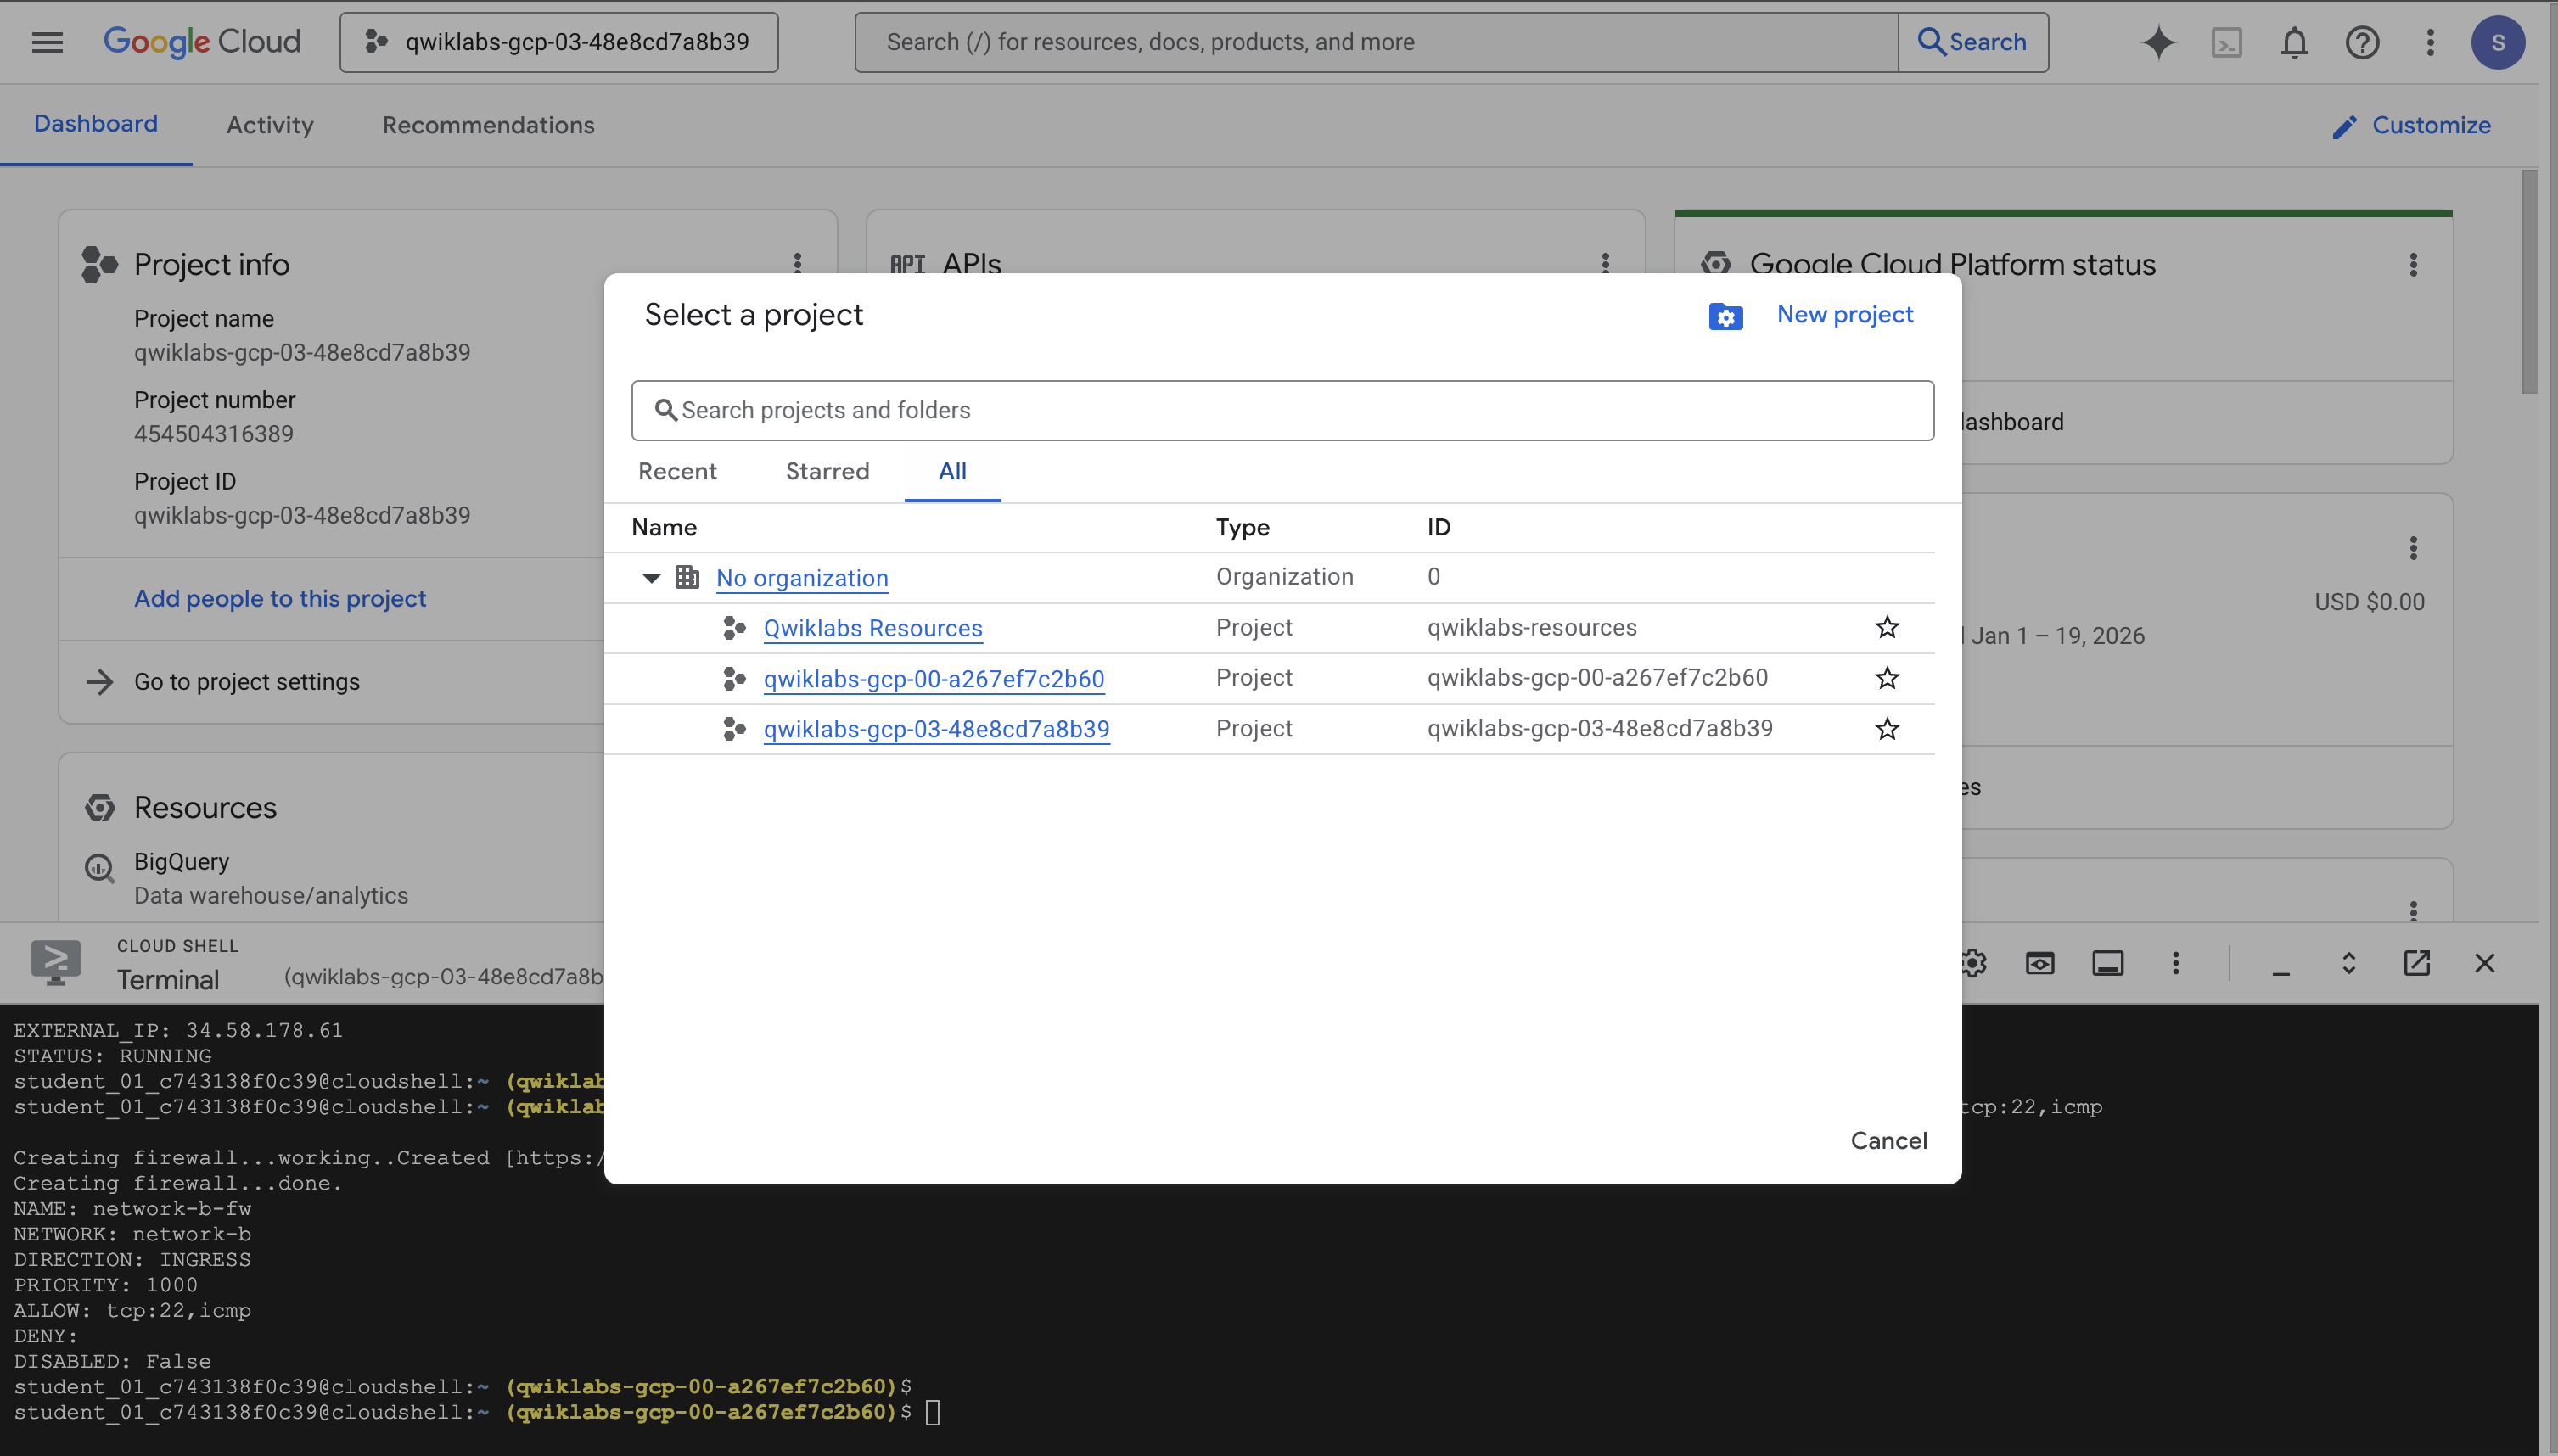Screen dimensions: 2558x1456
Task: Open the Cloud Shell Editor icon
Action: pyautogui.click(x=2039, y=963)
